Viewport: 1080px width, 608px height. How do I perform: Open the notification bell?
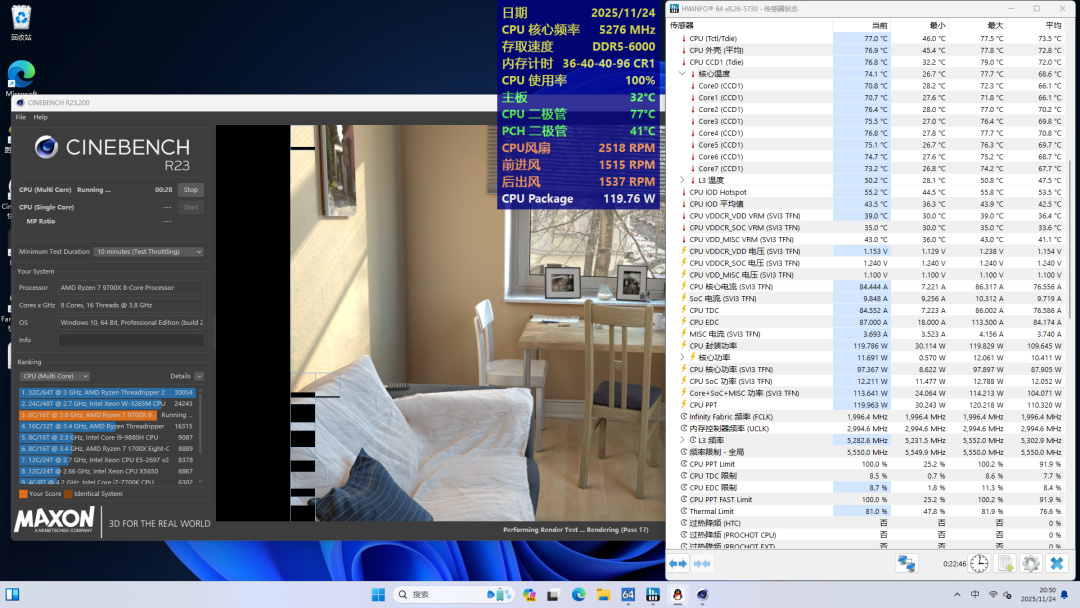[x=1064, y=594]
